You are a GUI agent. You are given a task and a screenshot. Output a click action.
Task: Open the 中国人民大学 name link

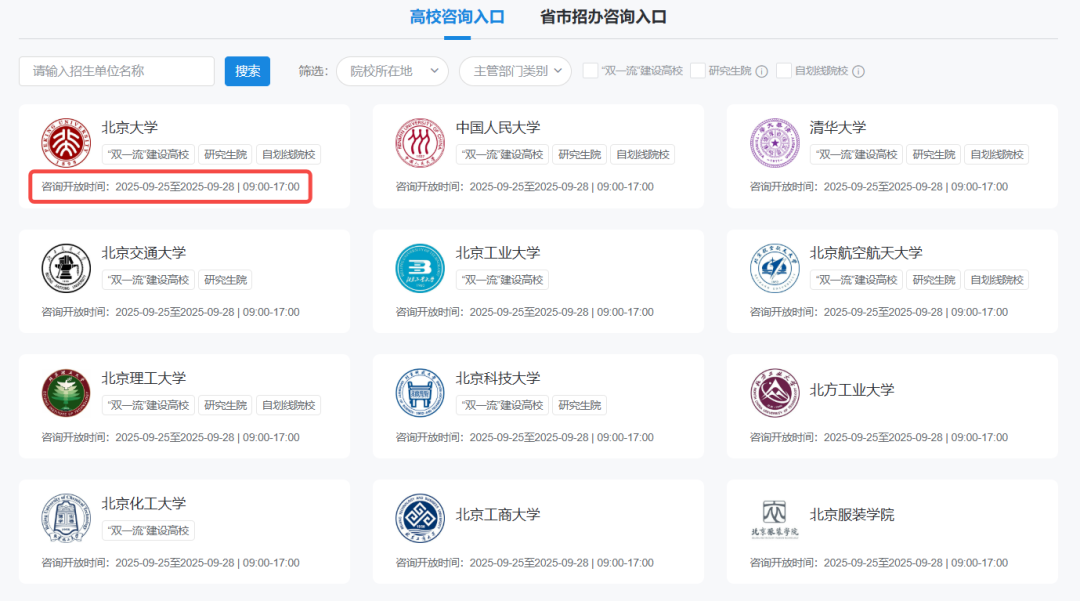pyautogui.click(x=498, y=127)
